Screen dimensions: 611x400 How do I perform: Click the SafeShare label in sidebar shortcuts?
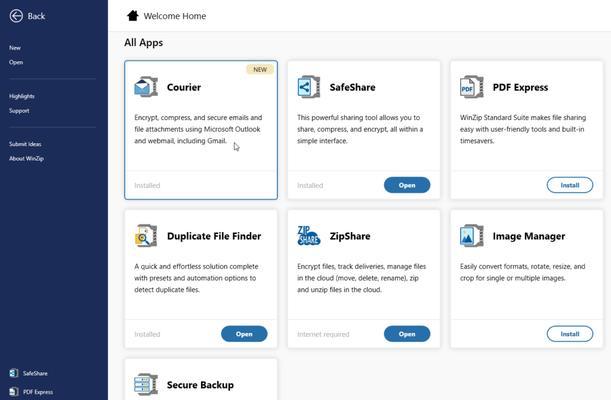coord(35,374)
